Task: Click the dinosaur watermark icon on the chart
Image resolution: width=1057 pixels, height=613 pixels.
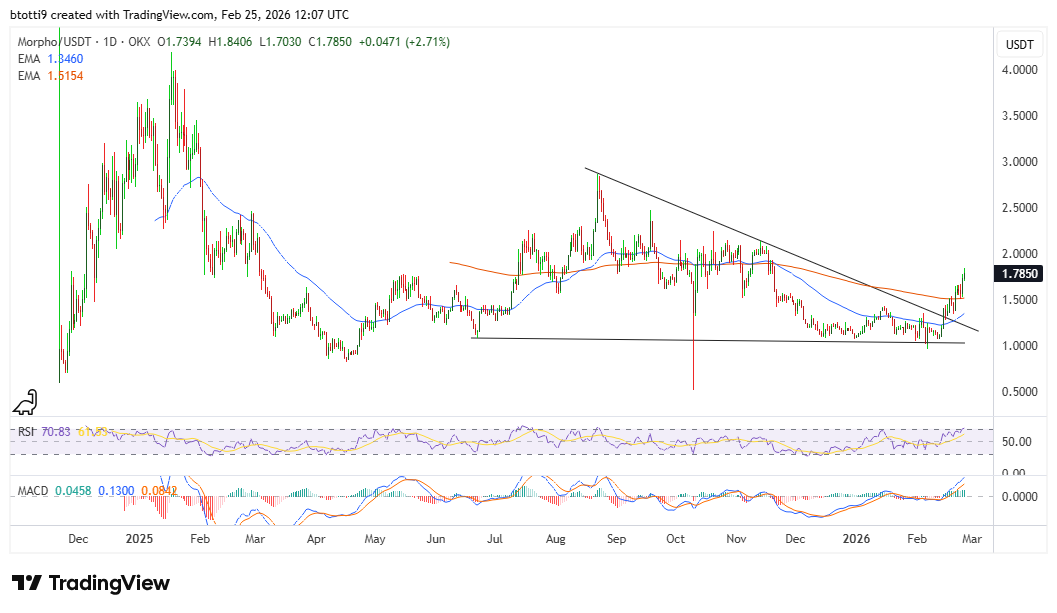Action: pos(24,402)
